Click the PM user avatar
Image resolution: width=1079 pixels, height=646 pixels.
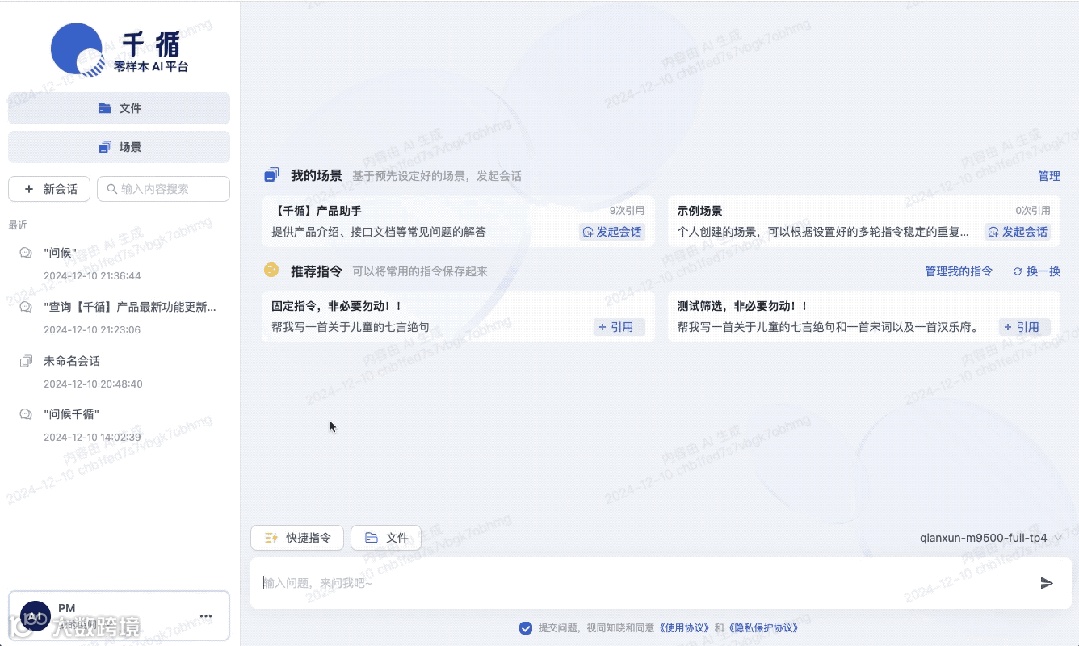click(35, 616)
